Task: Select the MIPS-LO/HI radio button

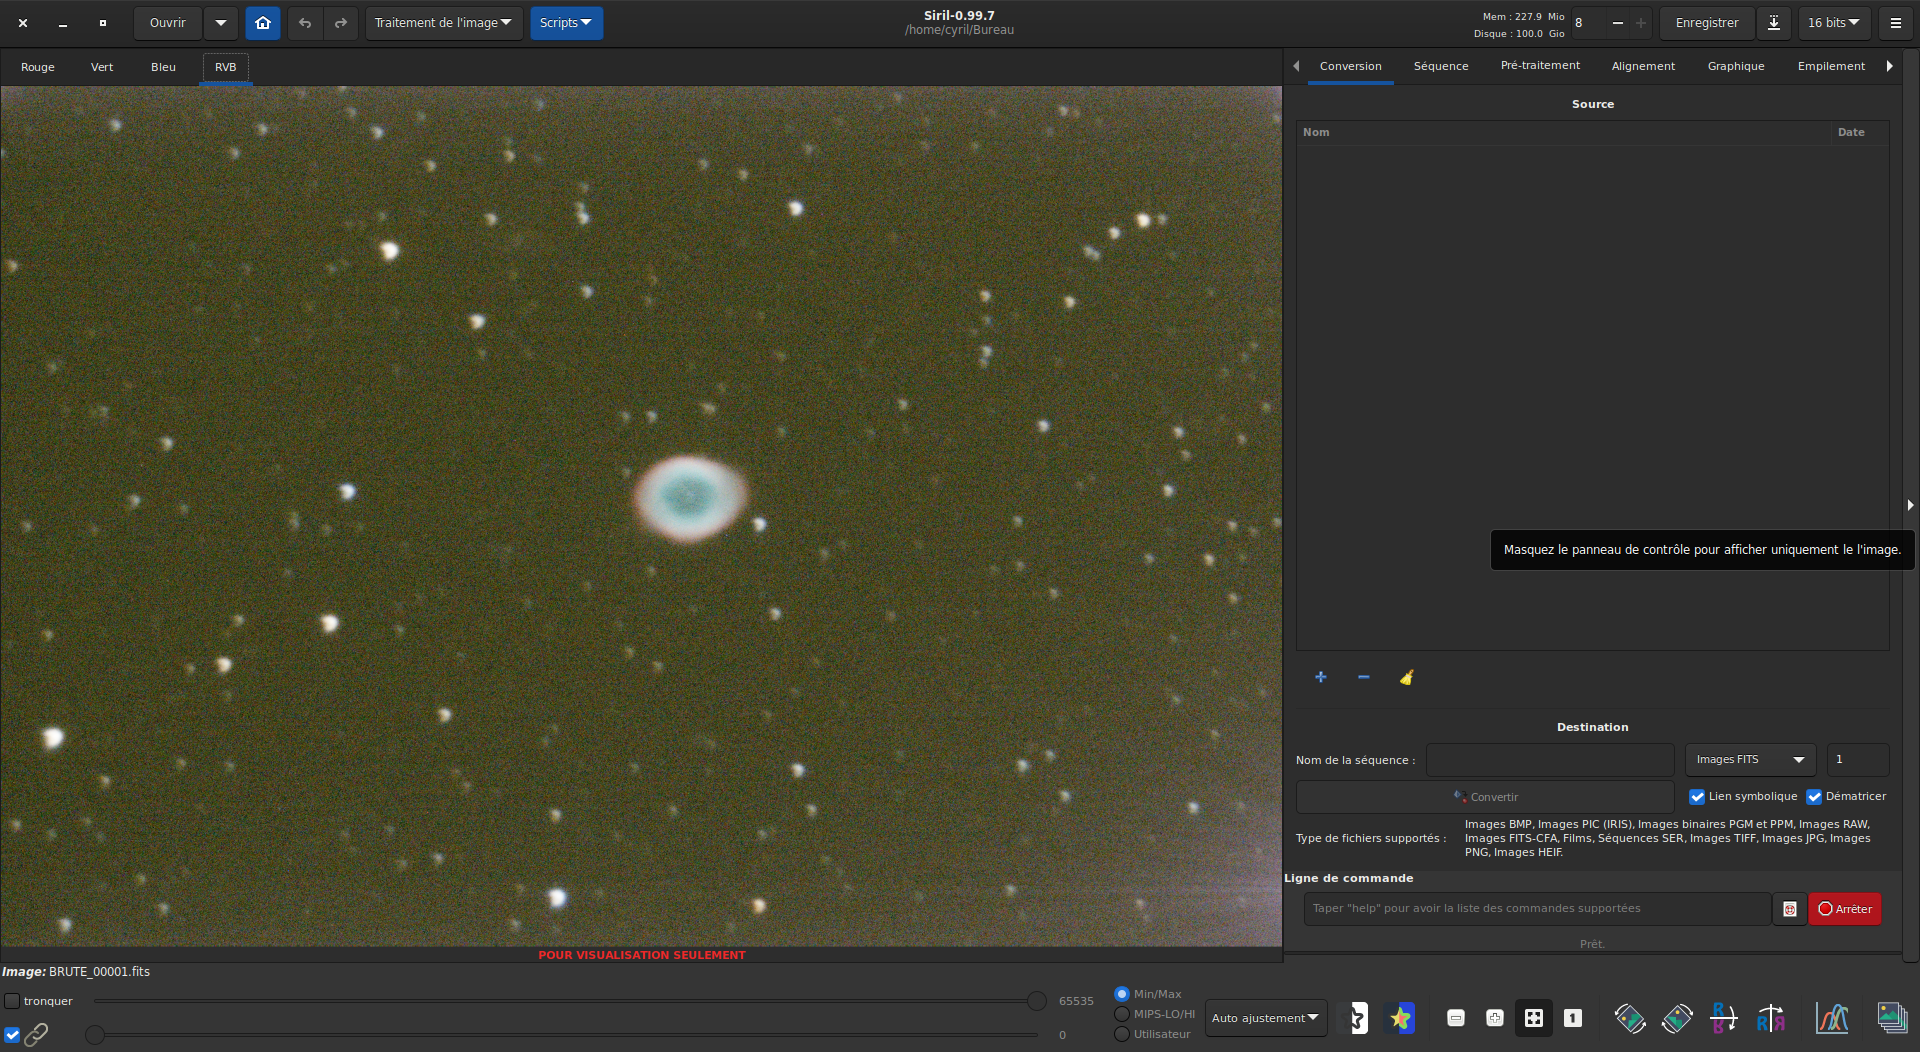Action: tap(1122, 1014)
